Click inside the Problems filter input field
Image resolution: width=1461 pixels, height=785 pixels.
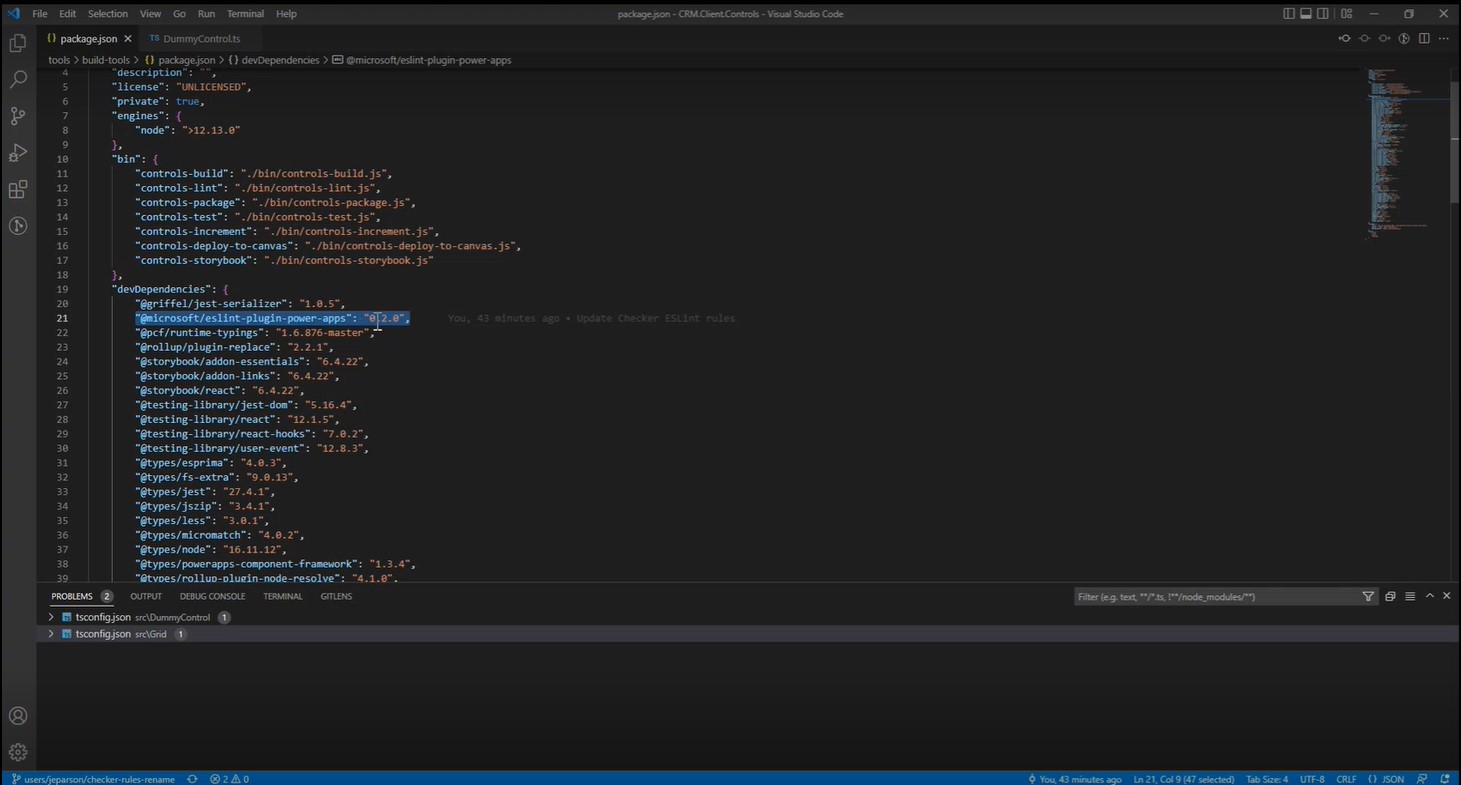point(1200,596)
